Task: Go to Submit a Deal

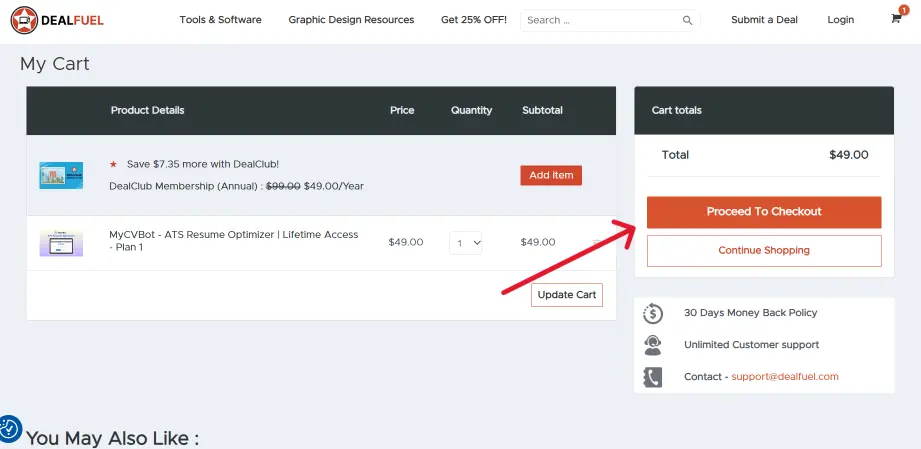Action: 764,19
